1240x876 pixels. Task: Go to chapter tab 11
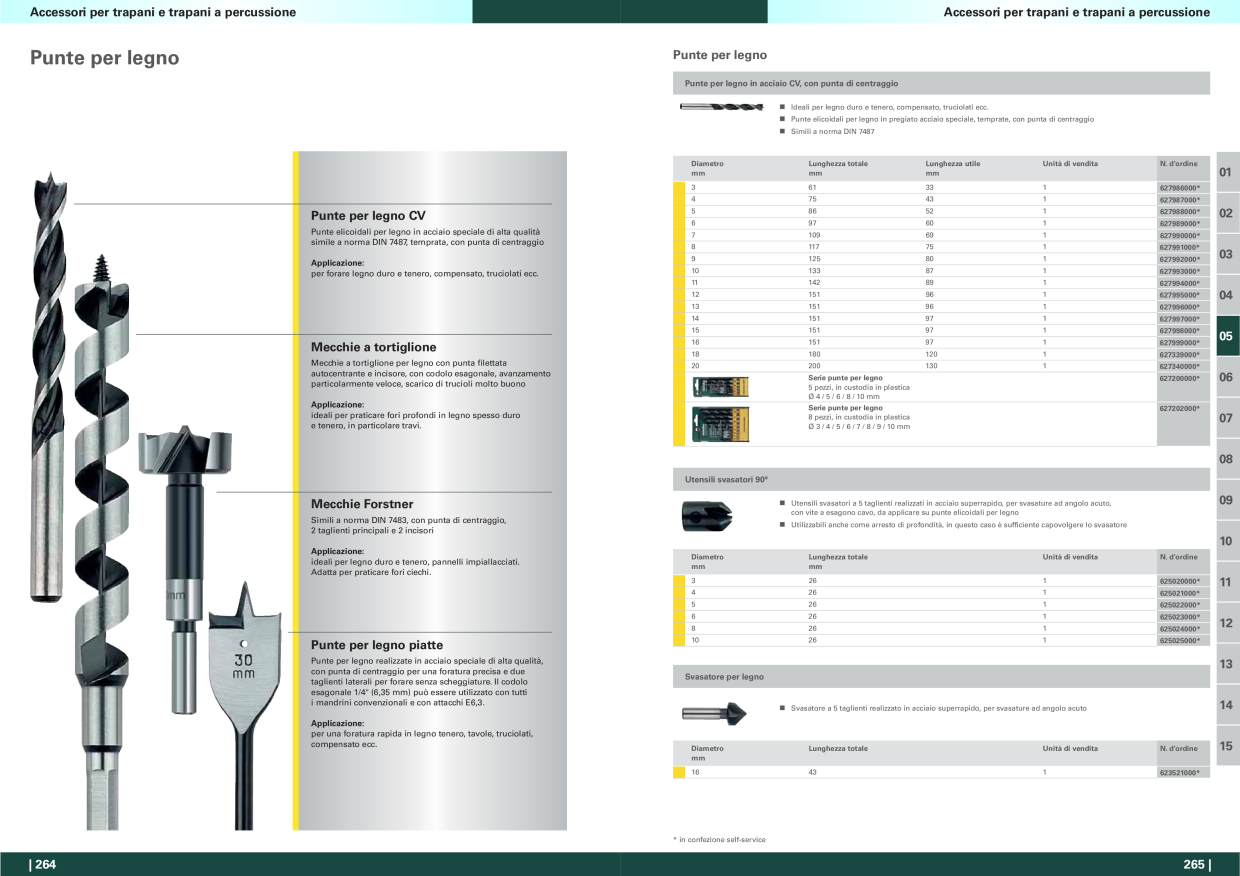[1227, 582]
